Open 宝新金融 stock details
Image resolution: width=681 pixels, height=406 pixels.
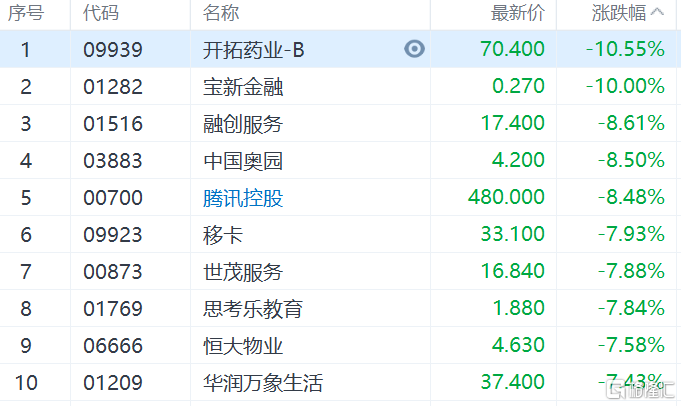243,87
